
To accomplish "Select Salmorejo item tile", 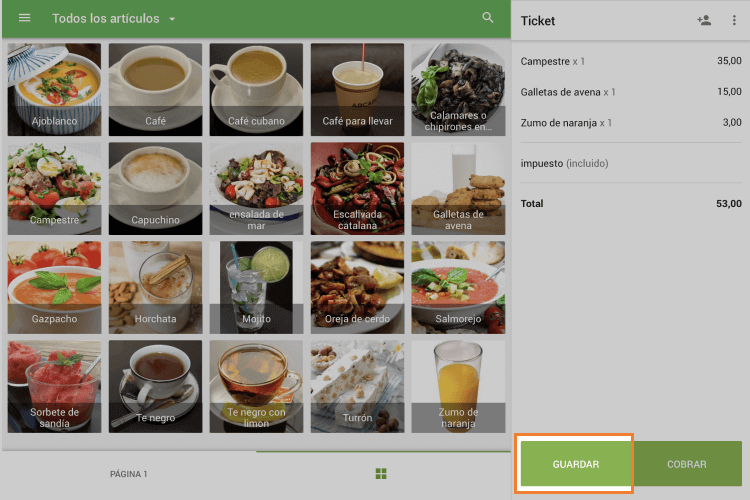I will (x=458, y=288).
